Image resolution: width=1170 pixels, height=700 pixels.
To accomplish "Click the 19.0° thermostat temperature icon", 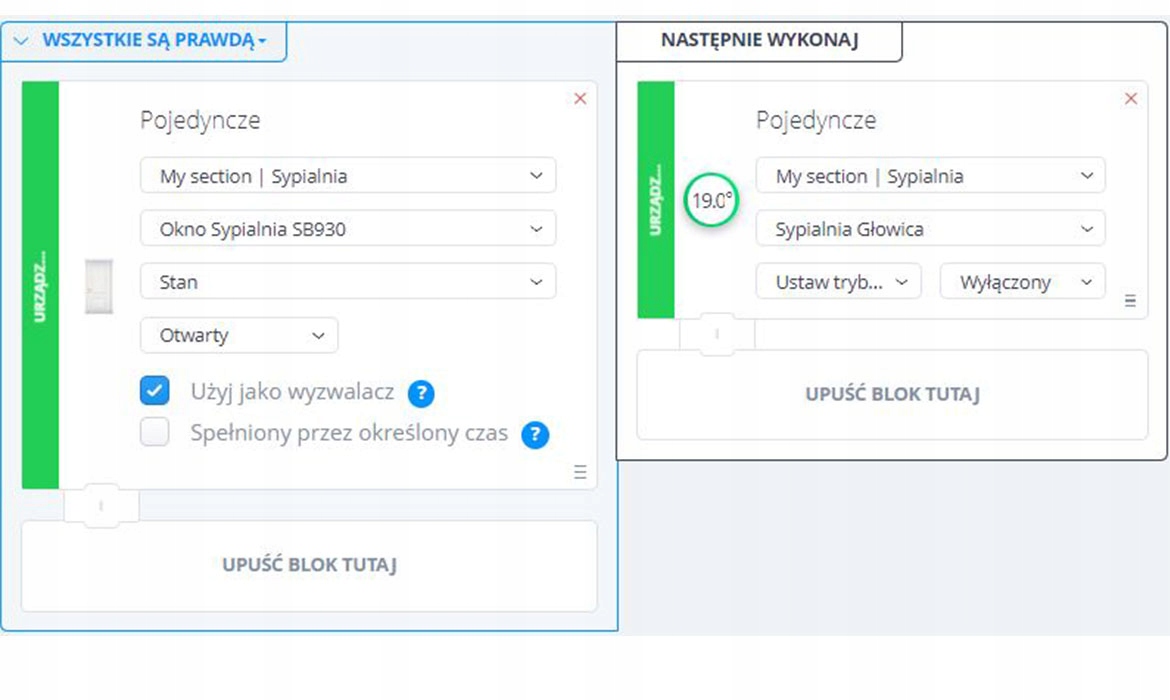I will click(711, 201).
